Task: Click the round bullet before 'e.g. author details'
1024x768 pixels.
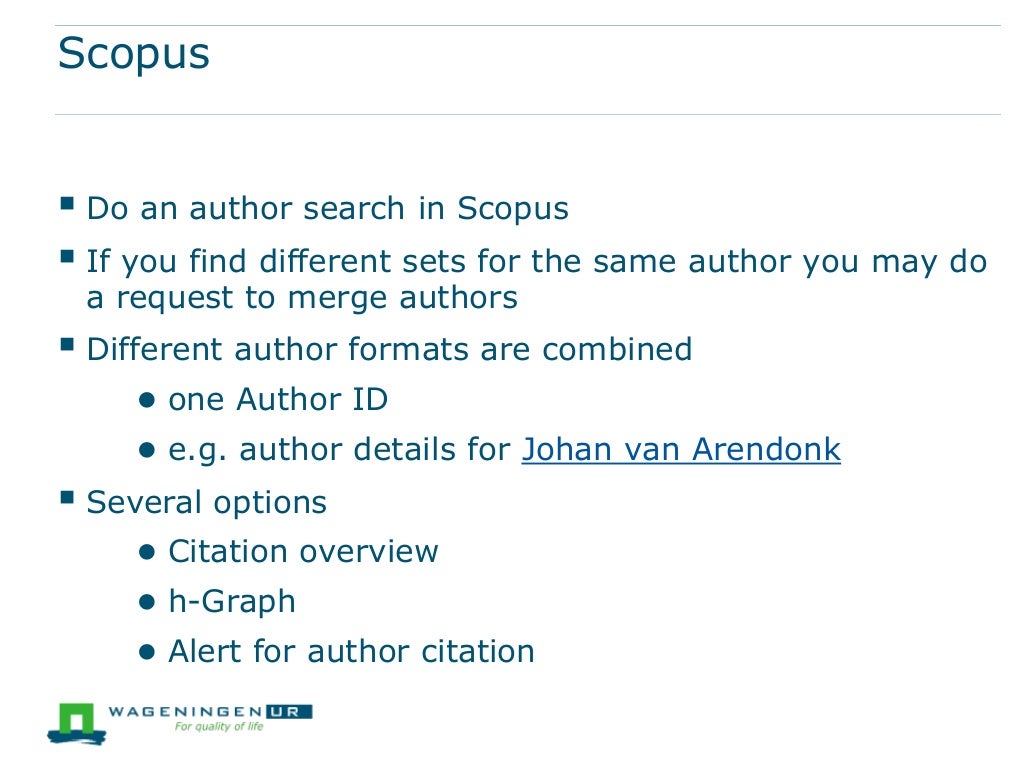Action: (x=147, y=450)
